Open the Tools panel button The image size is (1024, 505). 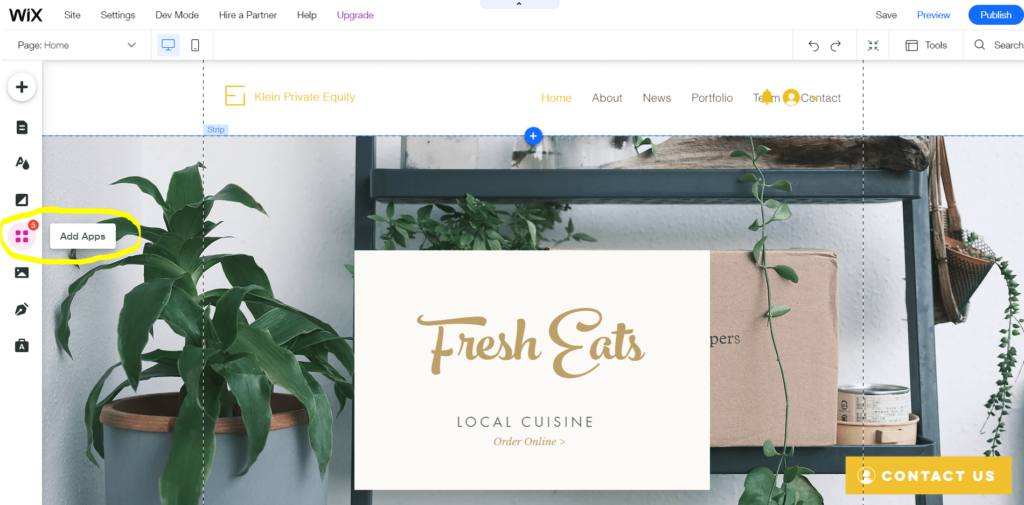click(x=926, y=45)
